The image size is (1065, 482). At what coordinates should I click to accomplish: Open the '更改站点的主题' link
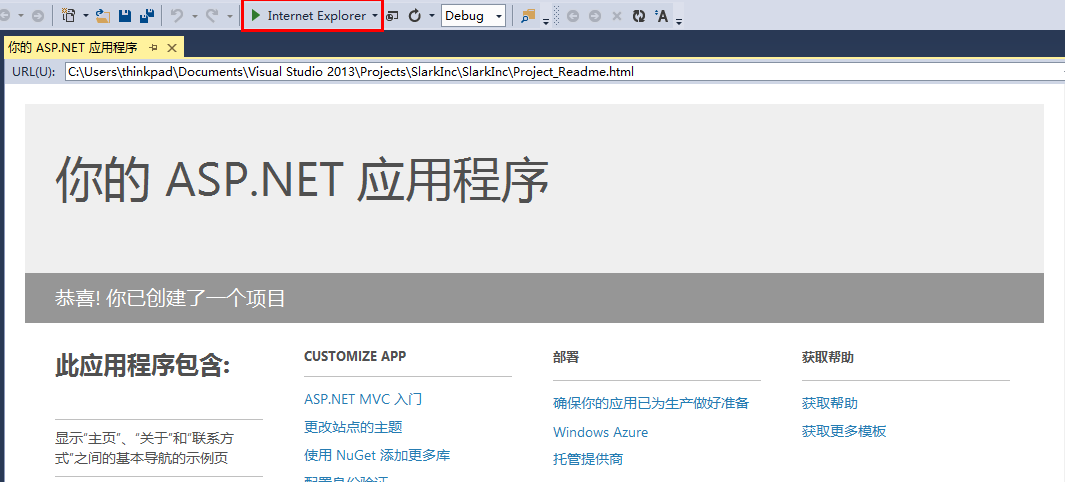pos(353,427)
